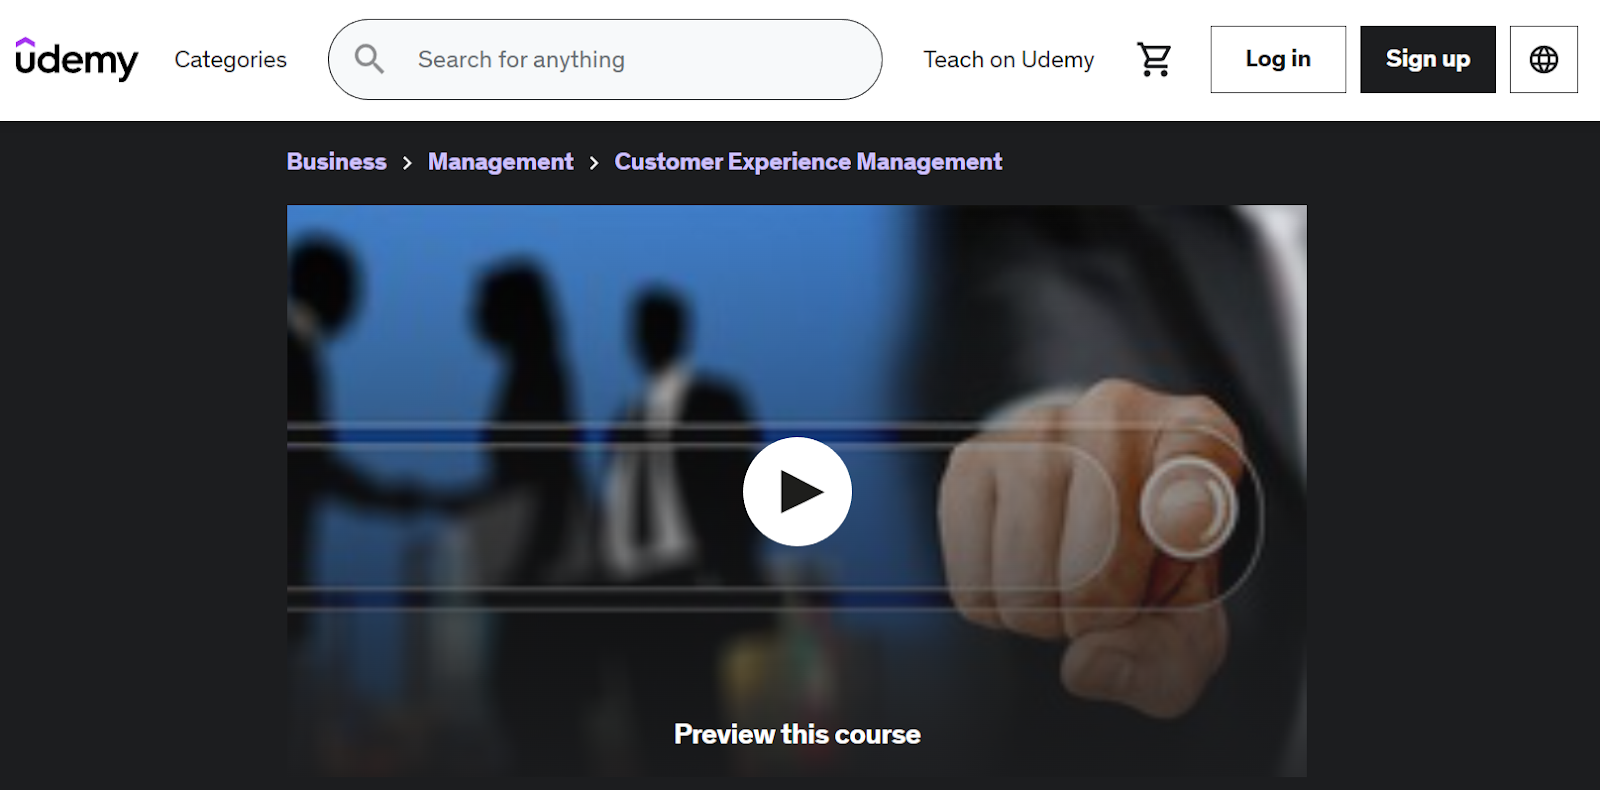Open the Teach on Udemy link
This screenshot has width=1600, height=790.
tap(1008, 60)
